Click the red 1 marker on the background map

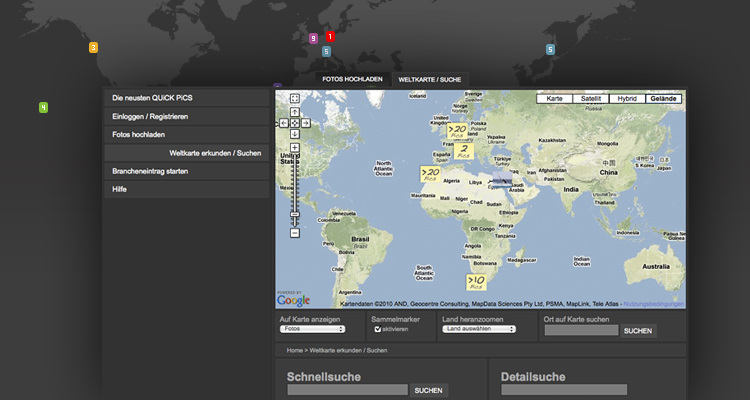pyautogui.click(x=330, y=36)
